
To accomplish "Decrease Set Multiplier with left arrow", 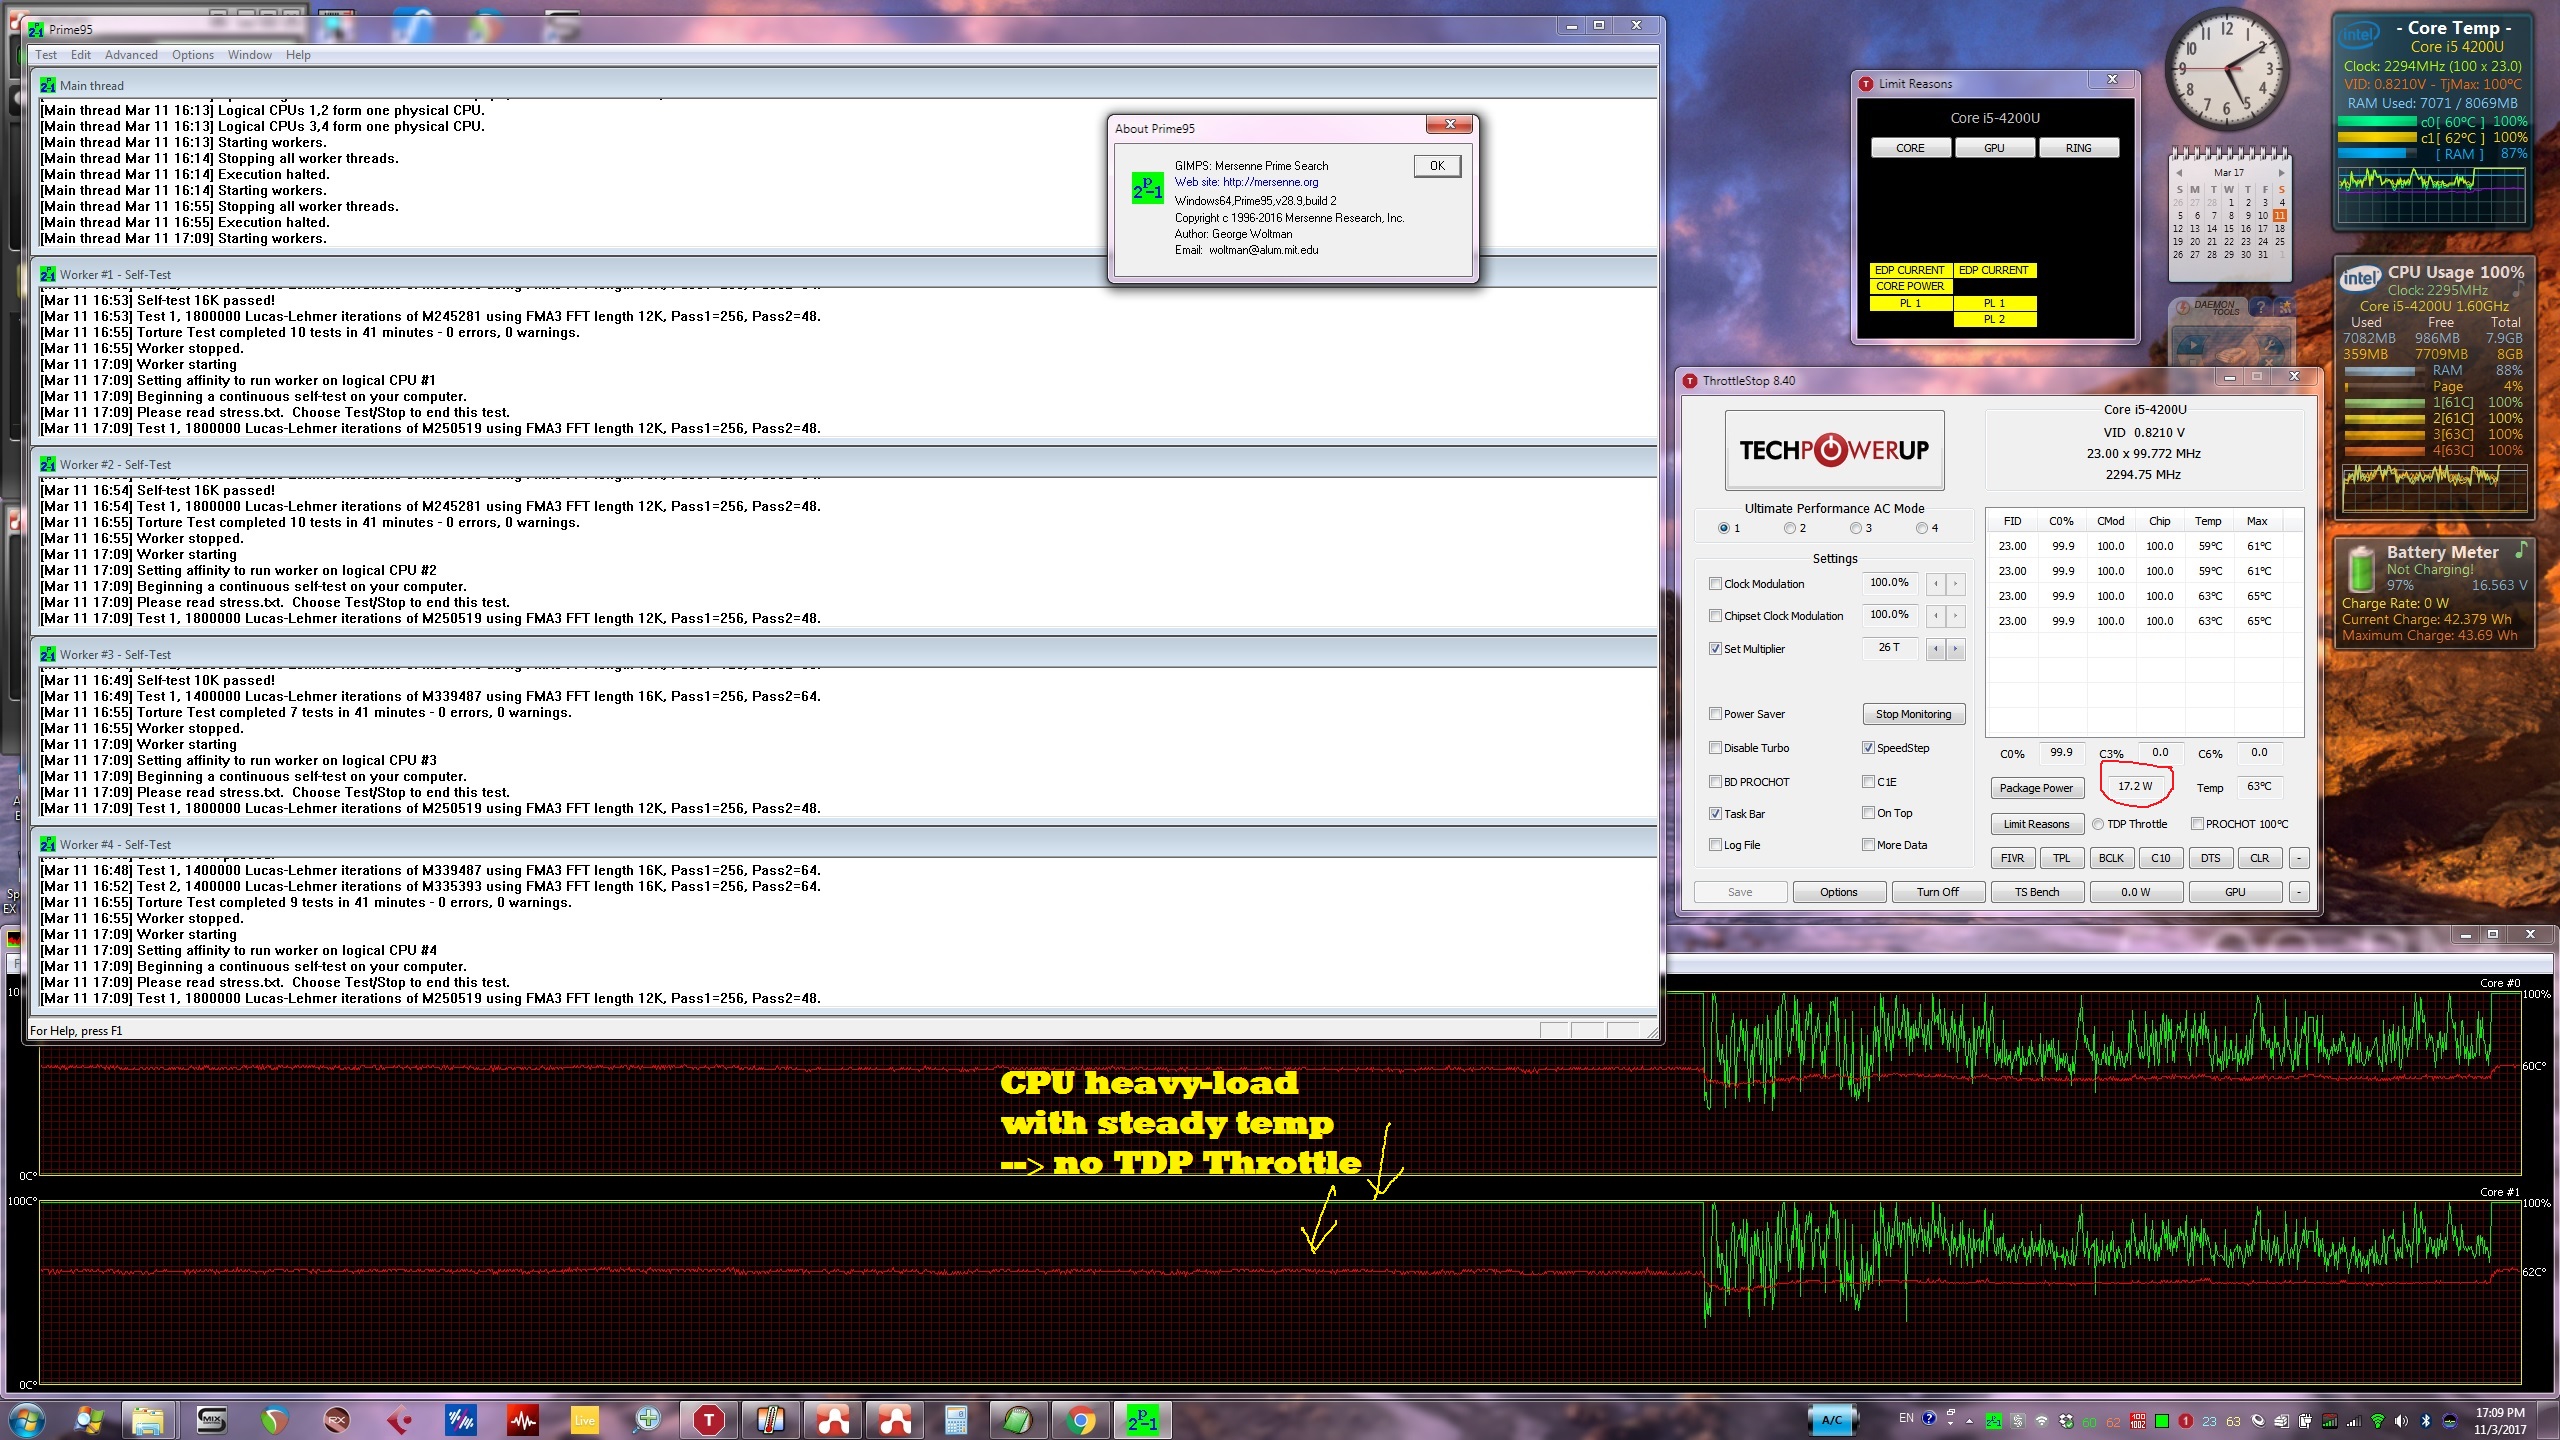I will pos(1936,649).
